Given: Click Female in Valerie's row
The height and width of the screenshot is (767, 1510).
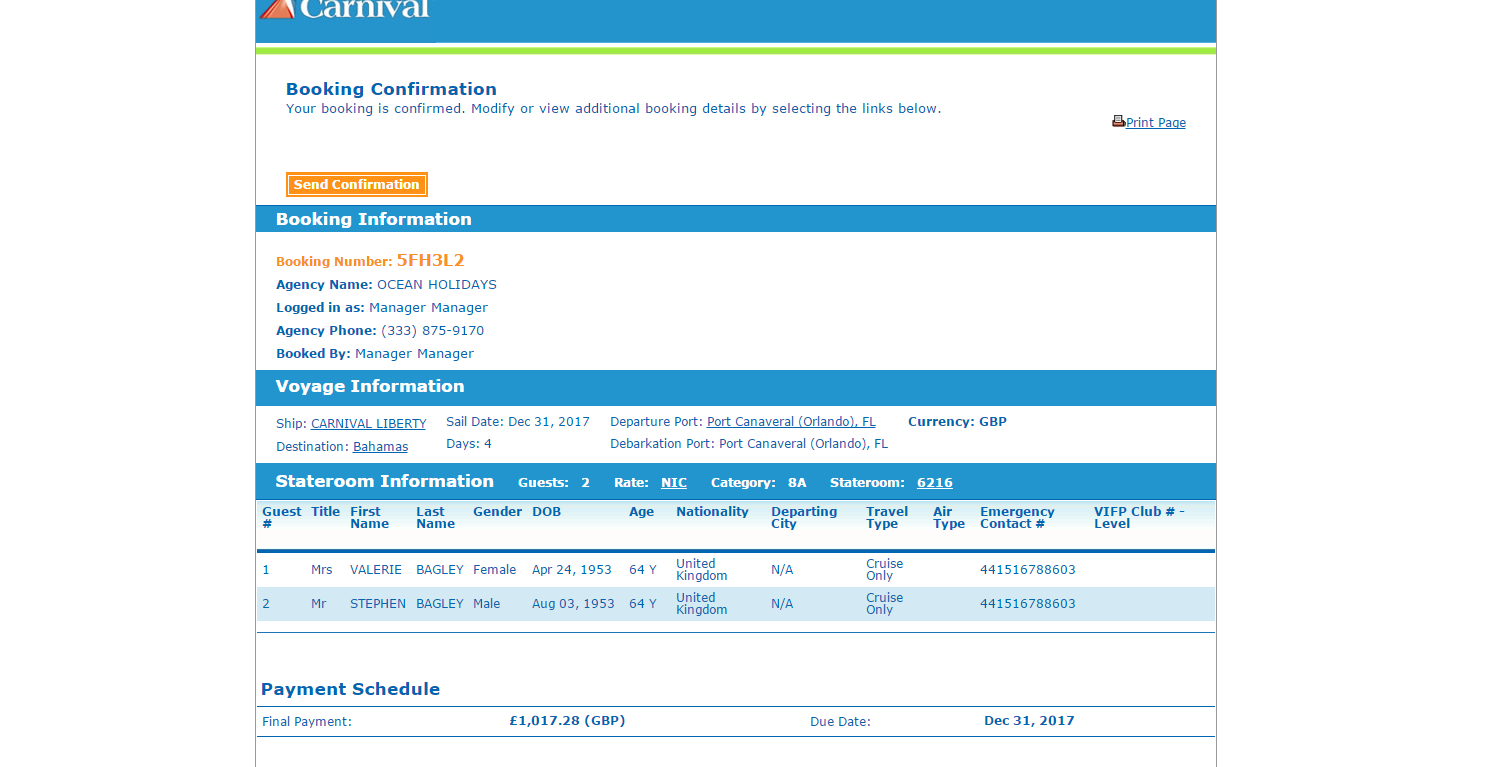Looking at the screenshot, I should [x=494, y=570].
